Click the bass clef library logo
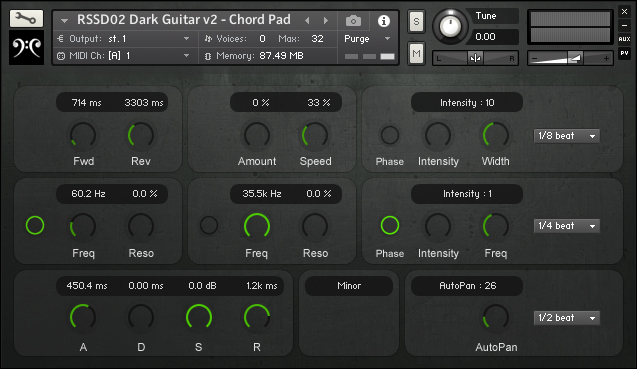The image size is (637, 369). click(x=26, y=48)
